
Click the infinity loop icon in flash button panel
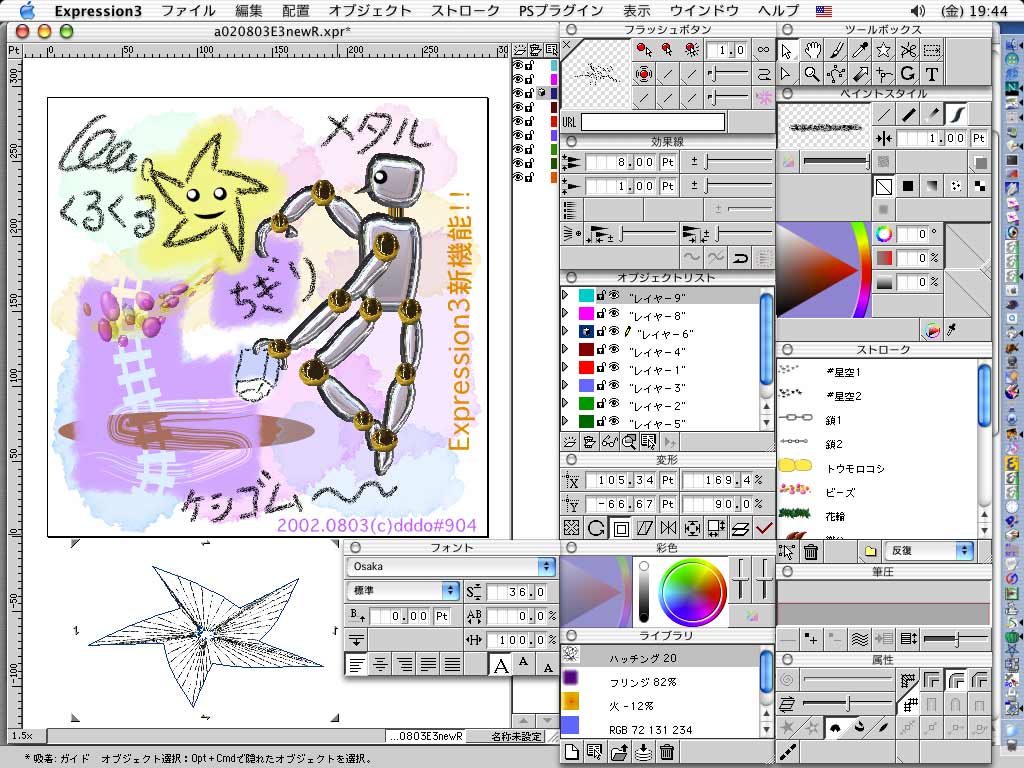[x=763, y=50]
